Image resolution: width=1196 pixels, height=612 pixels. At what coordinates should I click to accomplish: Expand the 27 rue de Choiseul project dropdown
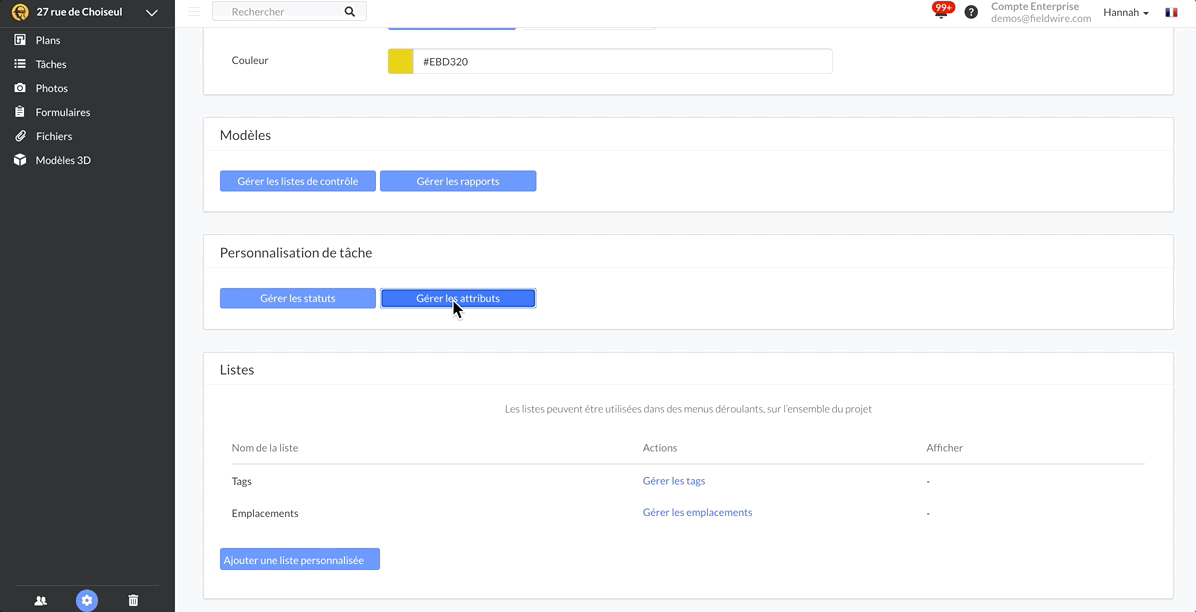coord(151,13)
